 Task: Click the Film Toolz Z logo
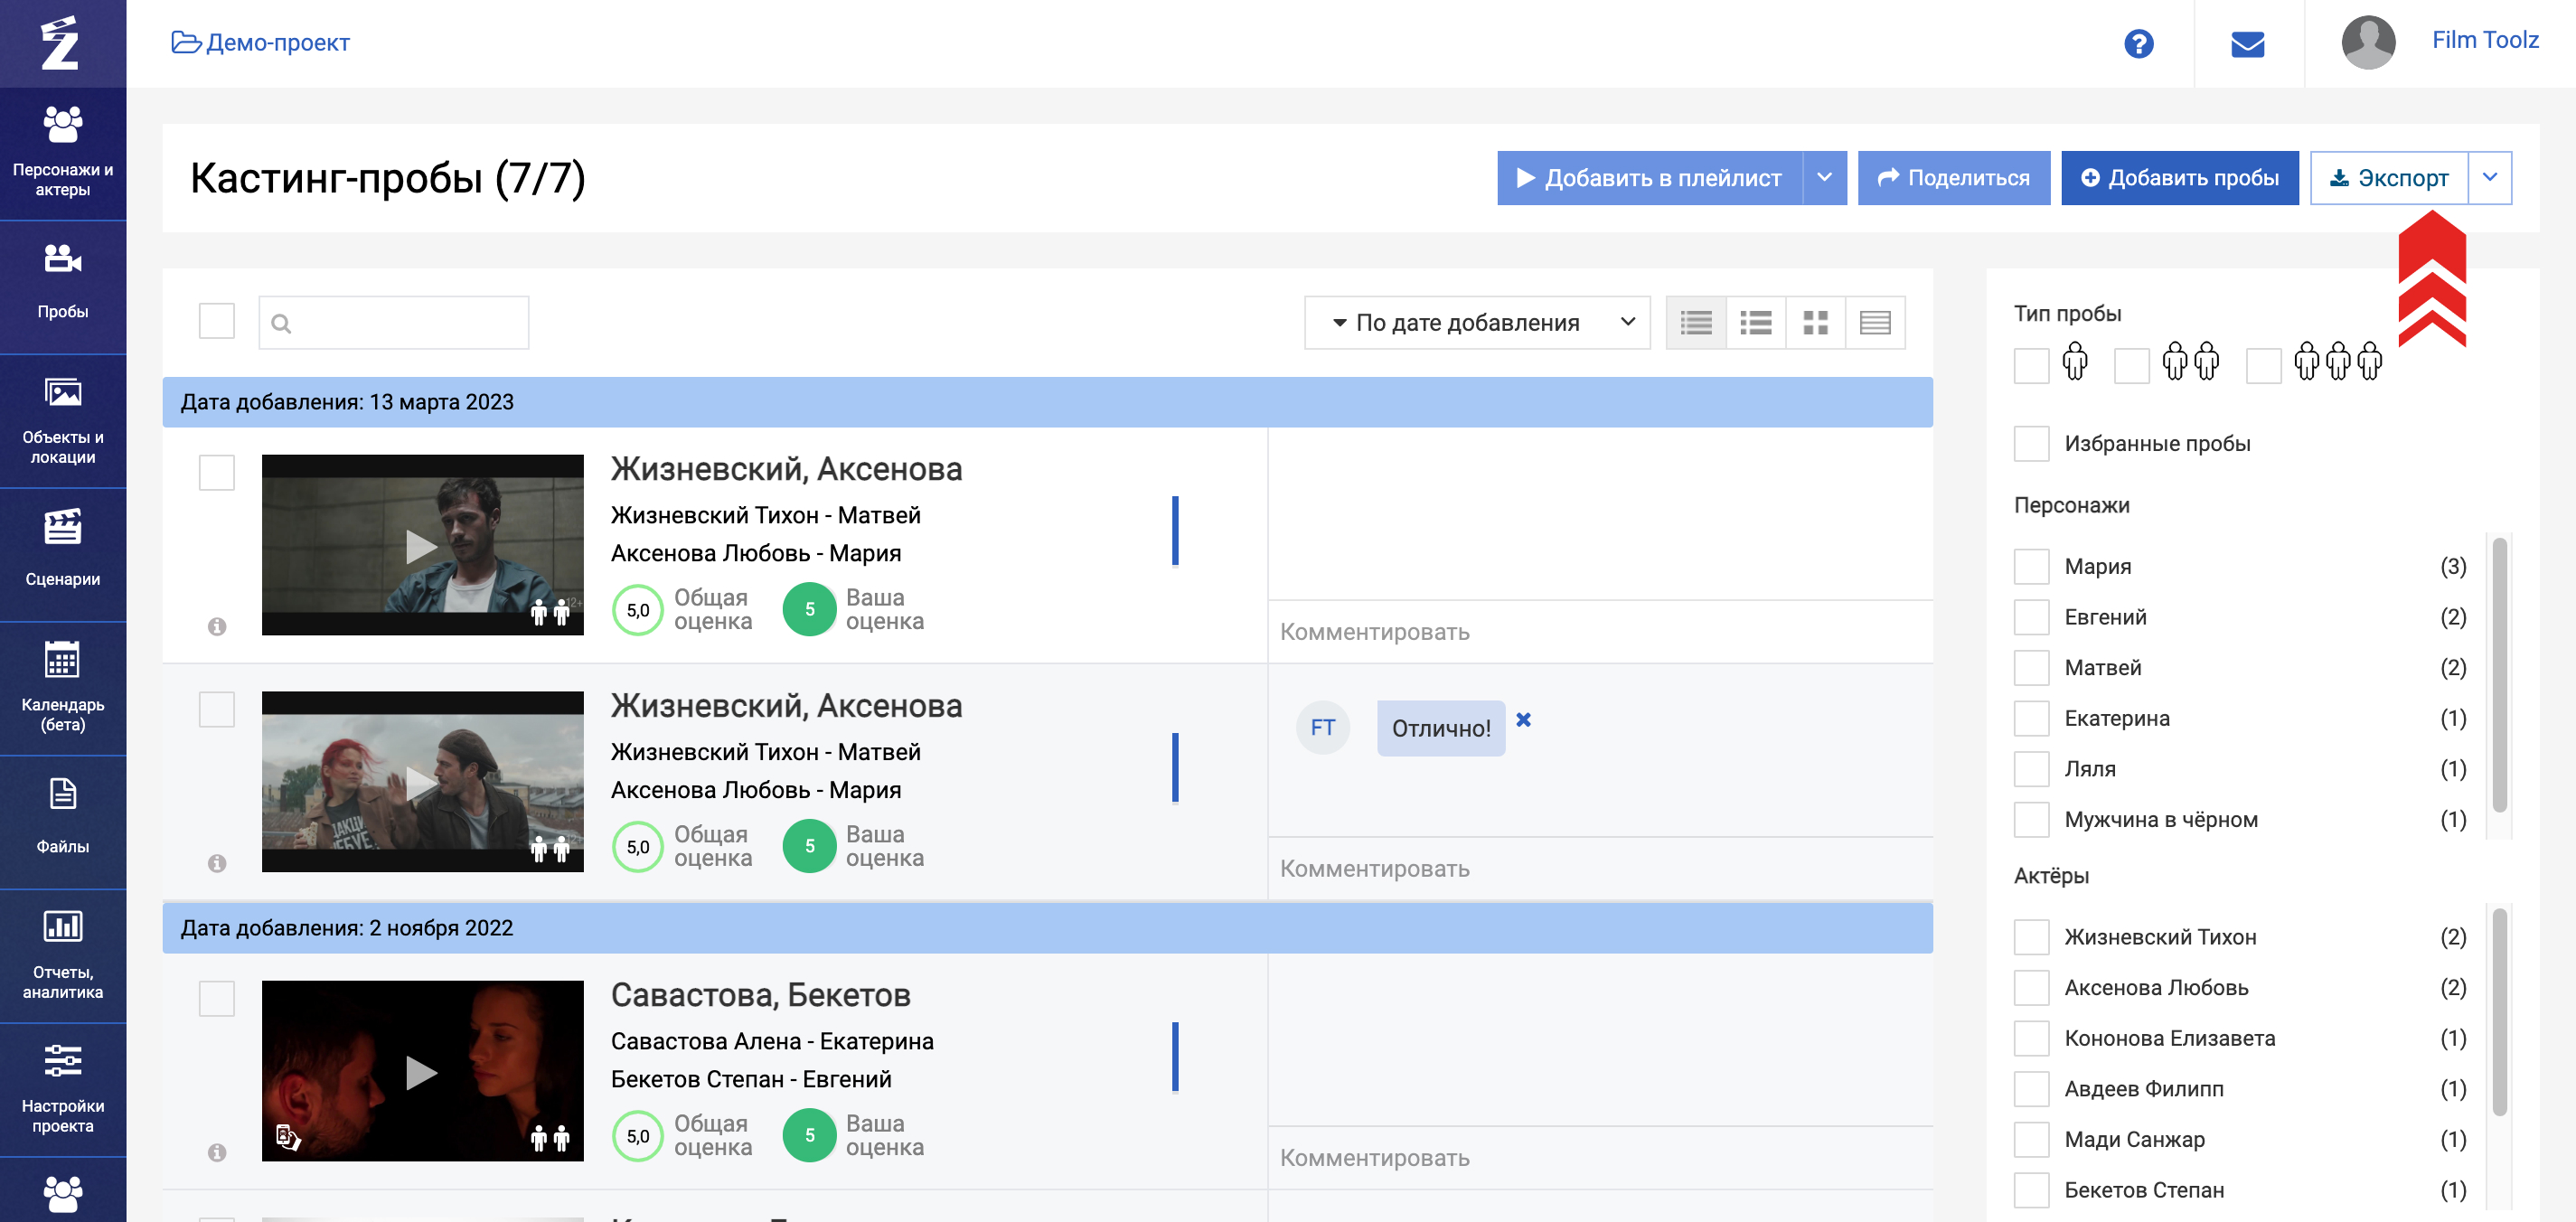[60, 43]
